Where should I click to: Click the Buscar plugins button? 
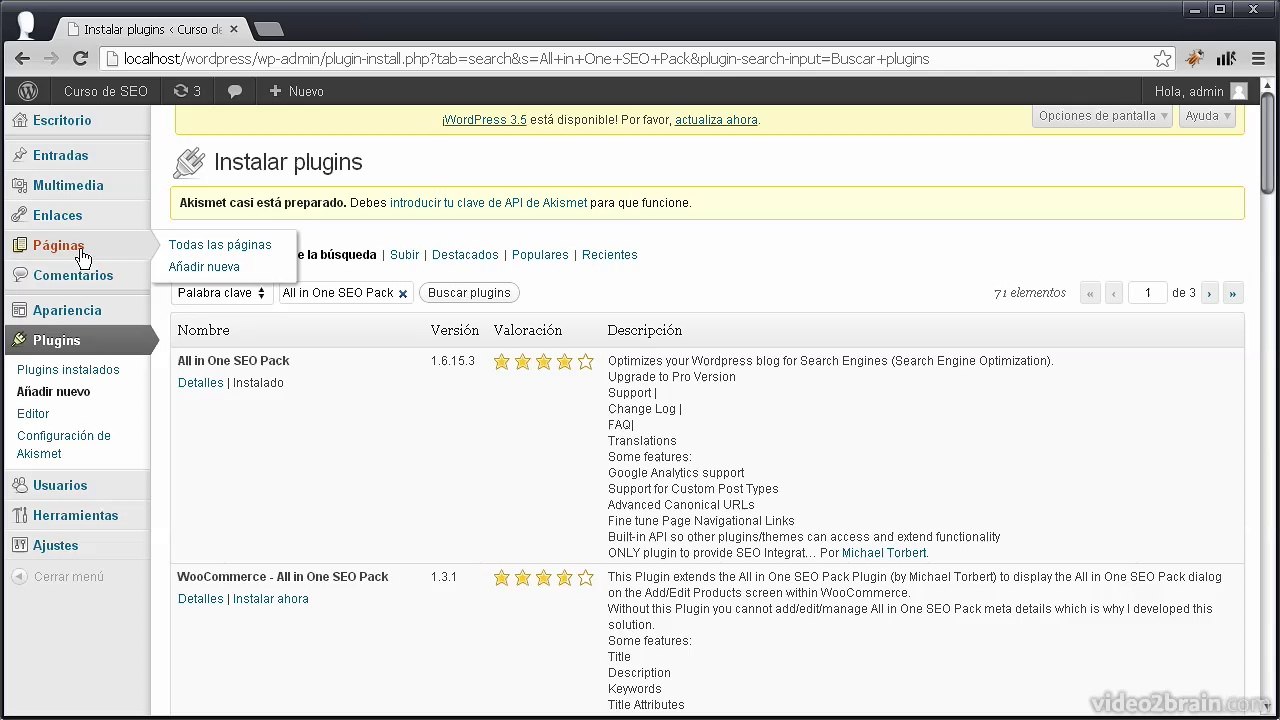pos(469,293)
